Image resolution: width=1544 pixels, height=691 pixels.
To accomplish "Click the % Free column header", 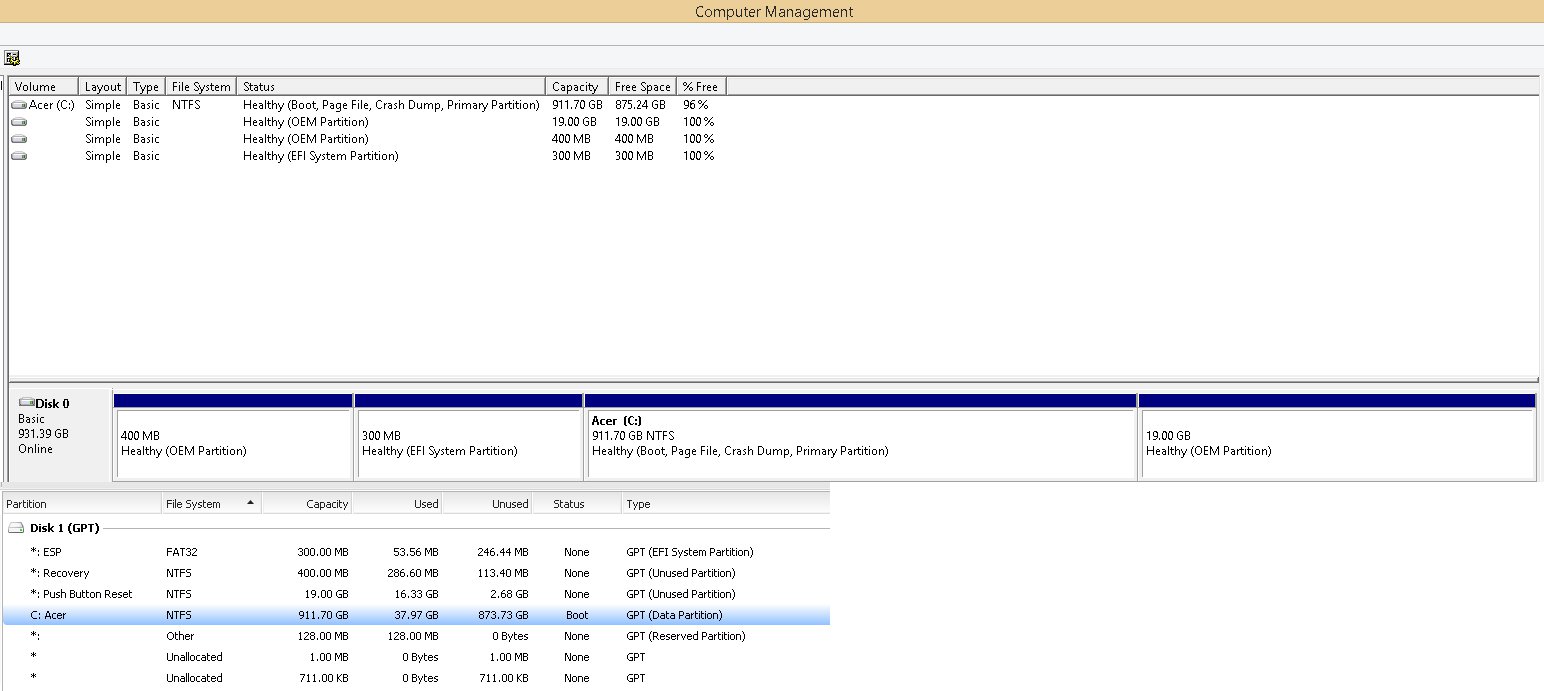I will click(x=701, y=87).
